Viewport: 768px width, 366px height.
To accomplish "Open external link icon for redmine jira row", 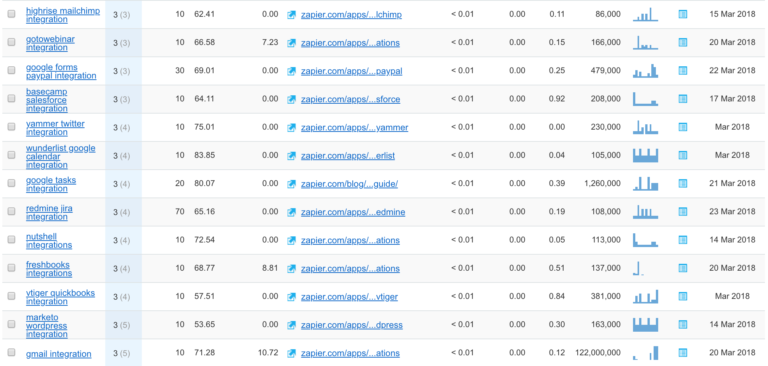I will (x=291, y=213).
